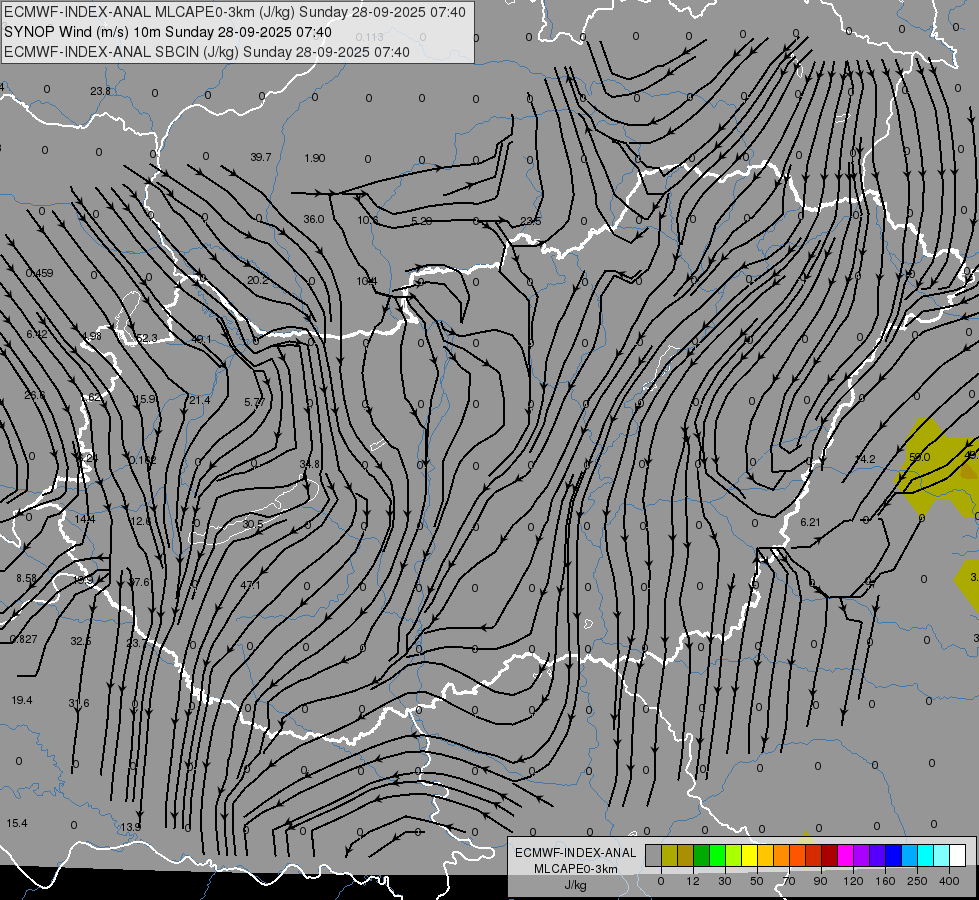Click the map value 0.827
This screenshot has width=979, height=900.
pos(24,639)
